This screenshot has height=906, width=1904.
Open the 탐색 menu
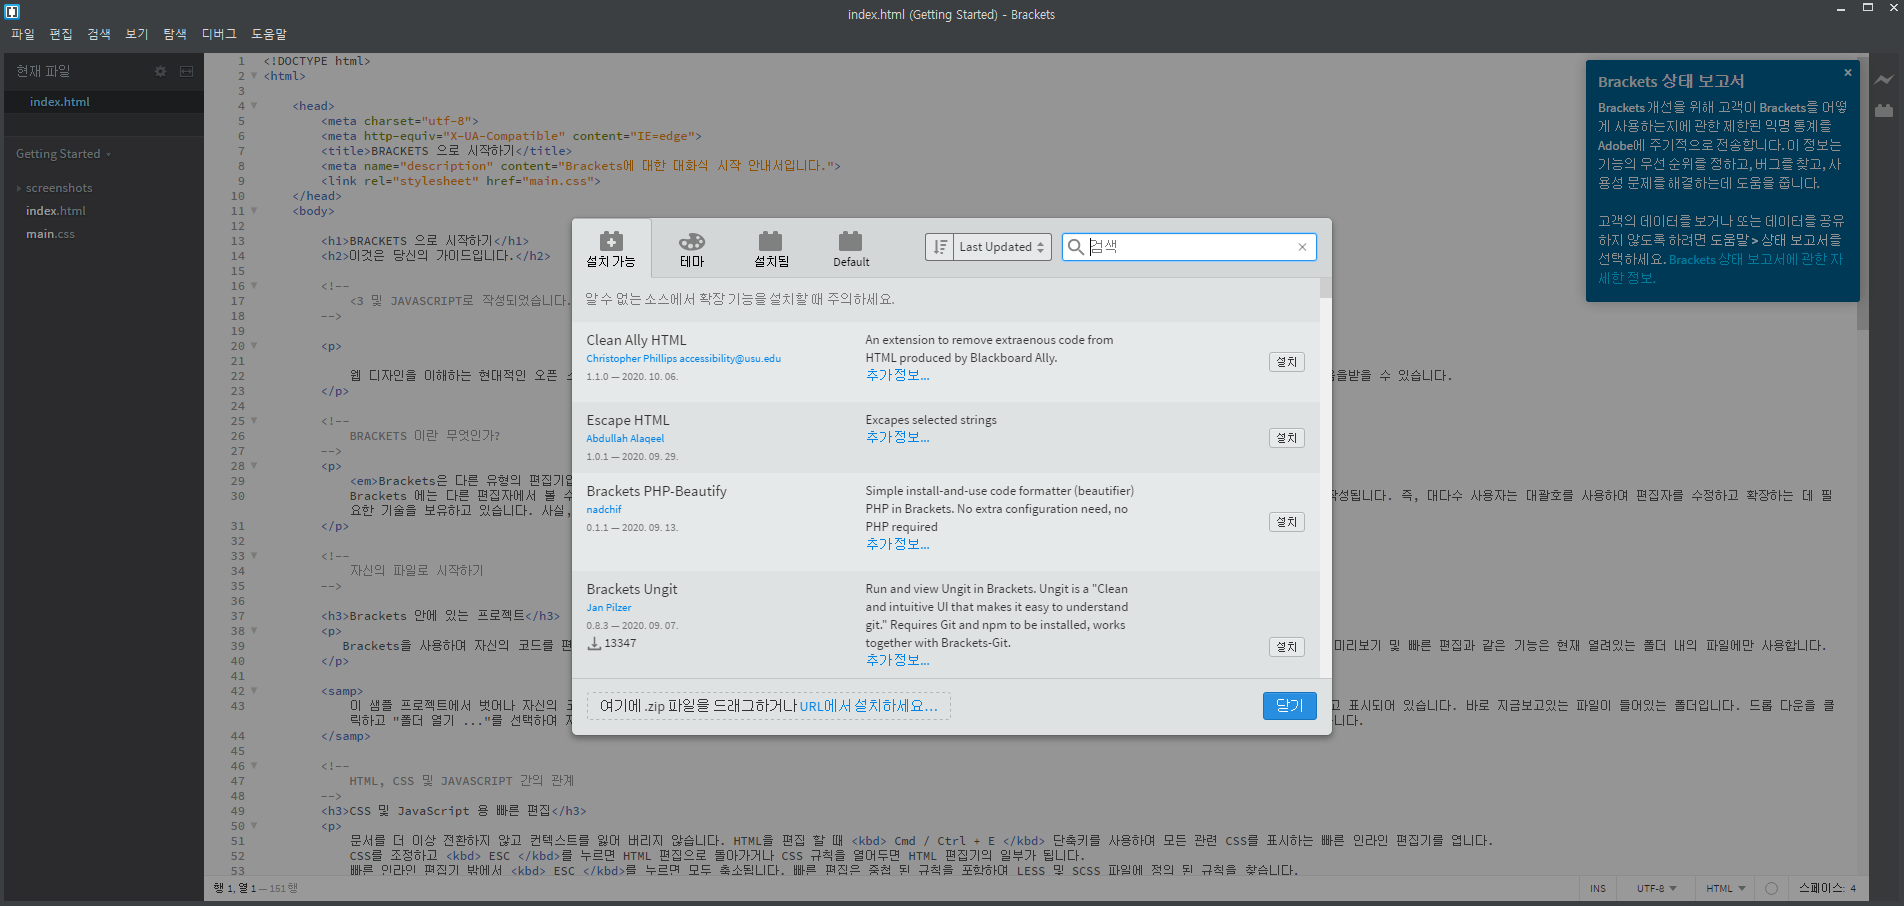[x=175, y=34]
